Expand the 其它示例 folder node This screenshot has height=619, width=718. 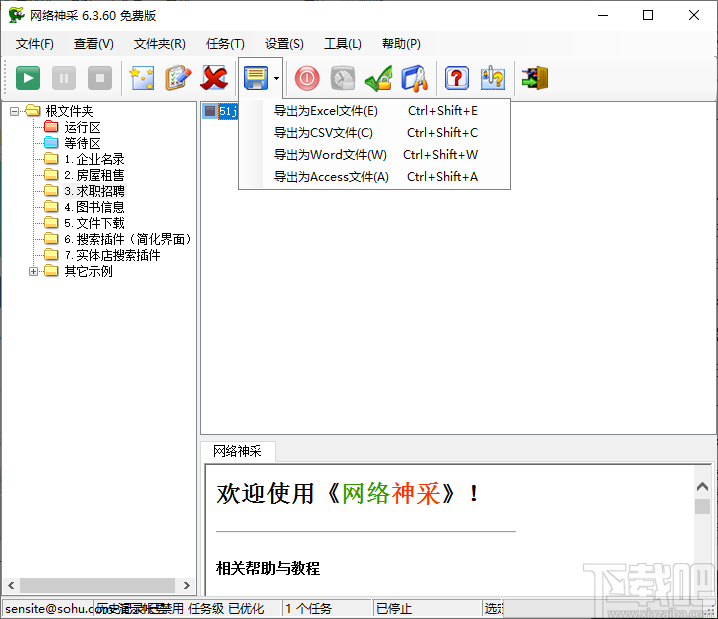point(33,271)
